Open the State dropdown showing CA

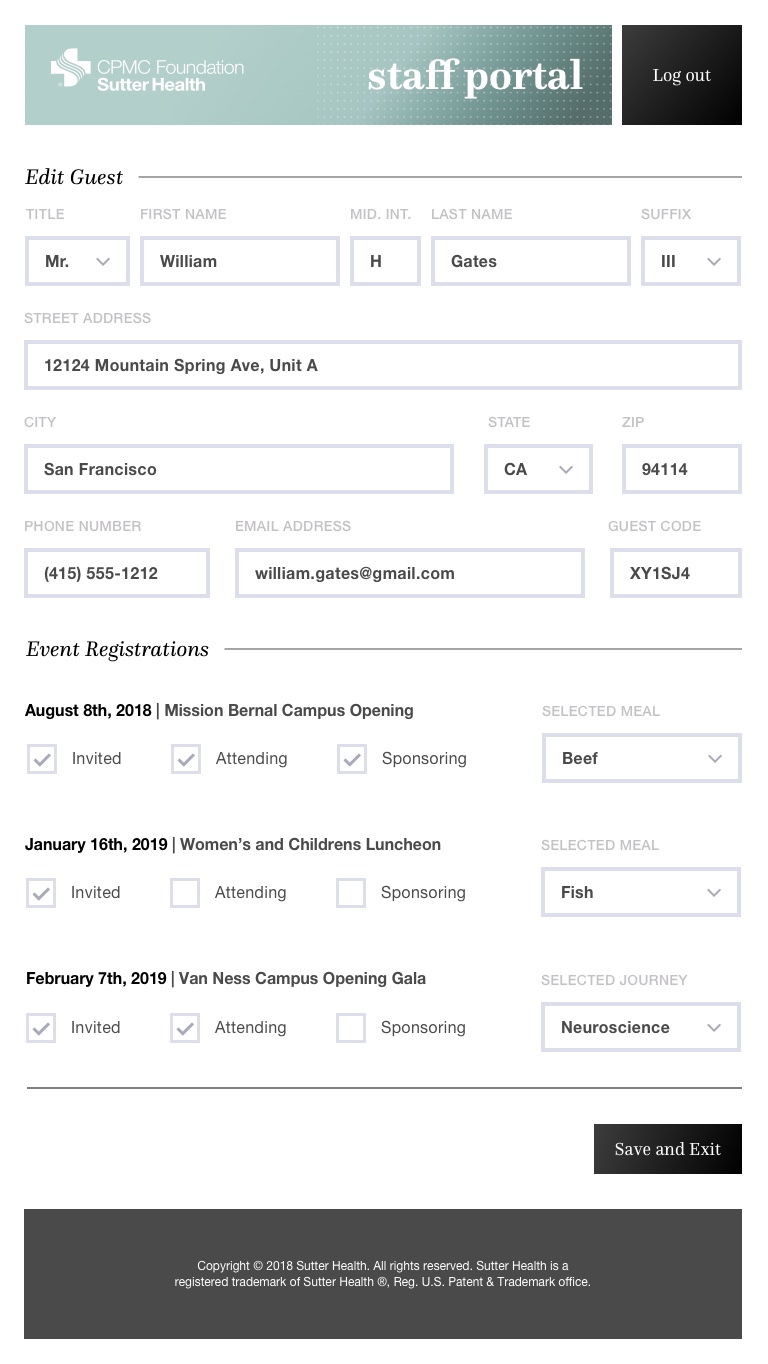pyautogui.click(x=538, y=469)
